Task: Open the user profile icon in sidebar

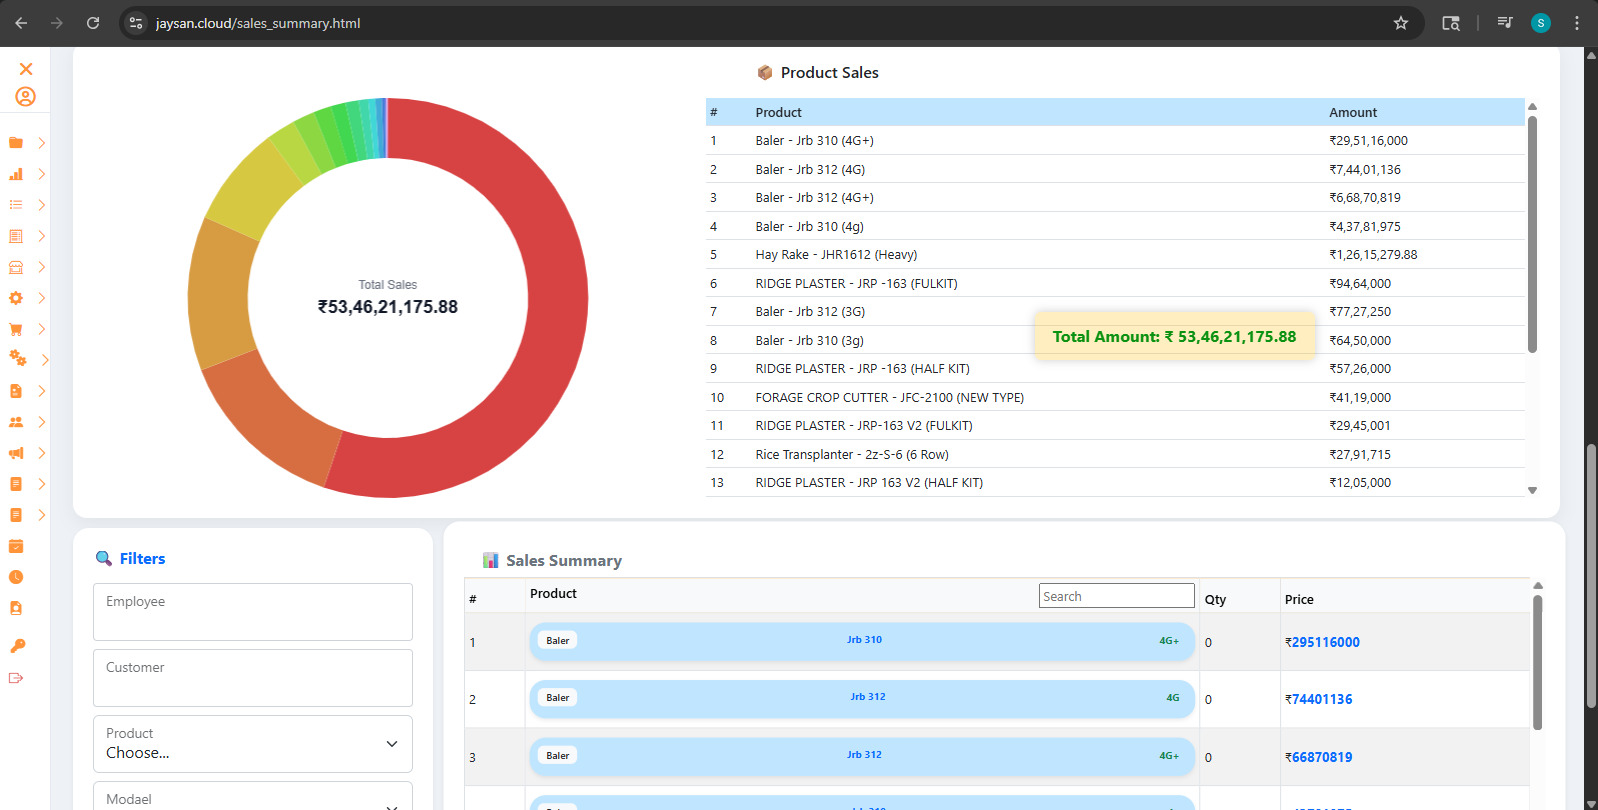Action: click(26, 97)
